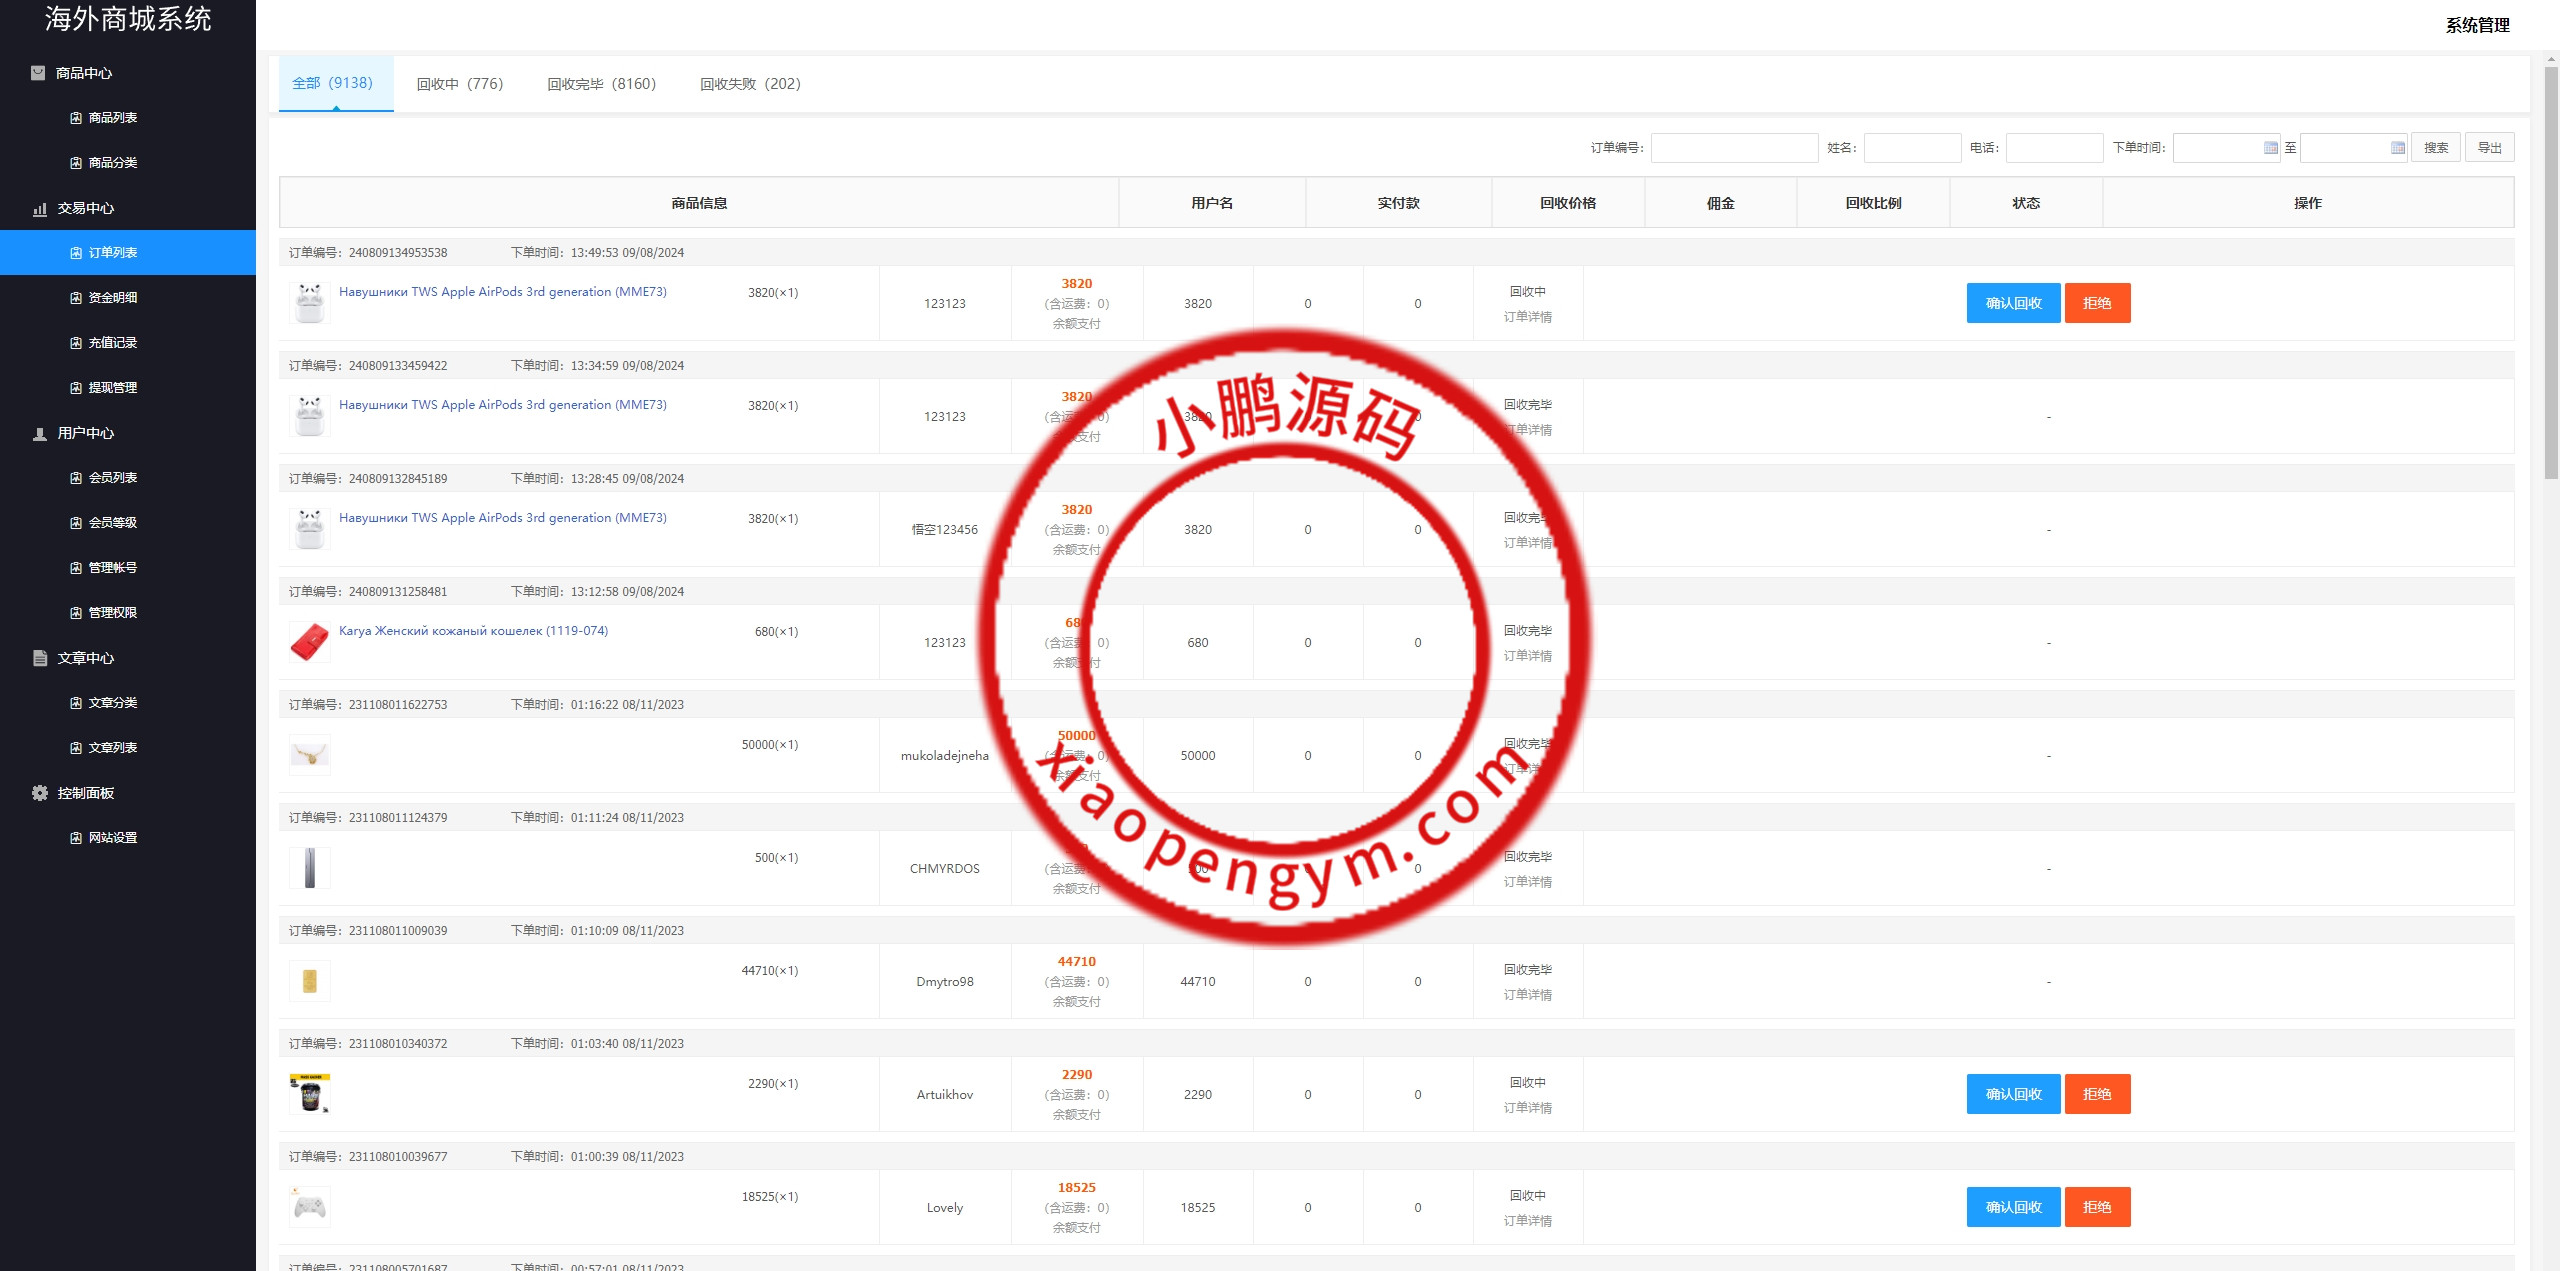Click the 文章中心 document icon
Image resolution: width=2560 pixels, height=1271 pixels.
[40, 658]
